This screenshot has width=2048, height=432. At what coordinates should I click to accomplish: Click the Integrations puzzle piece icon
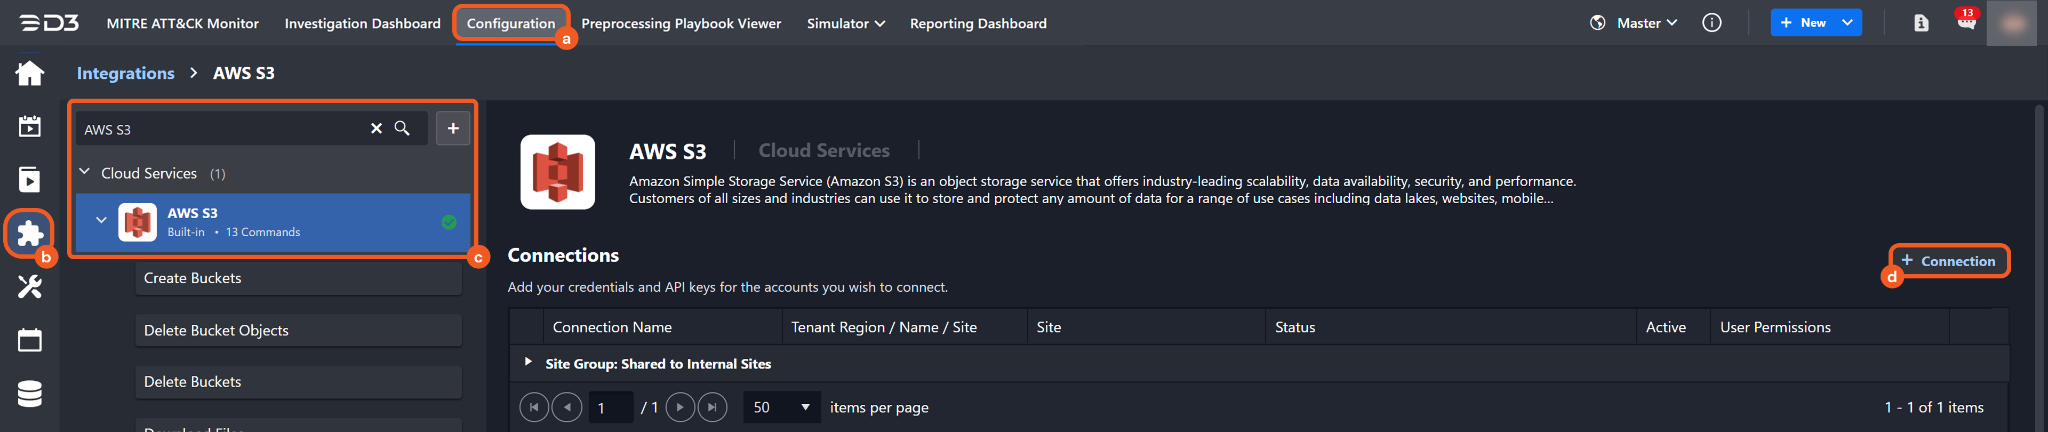pyautogui.click(x=30, y=233)
